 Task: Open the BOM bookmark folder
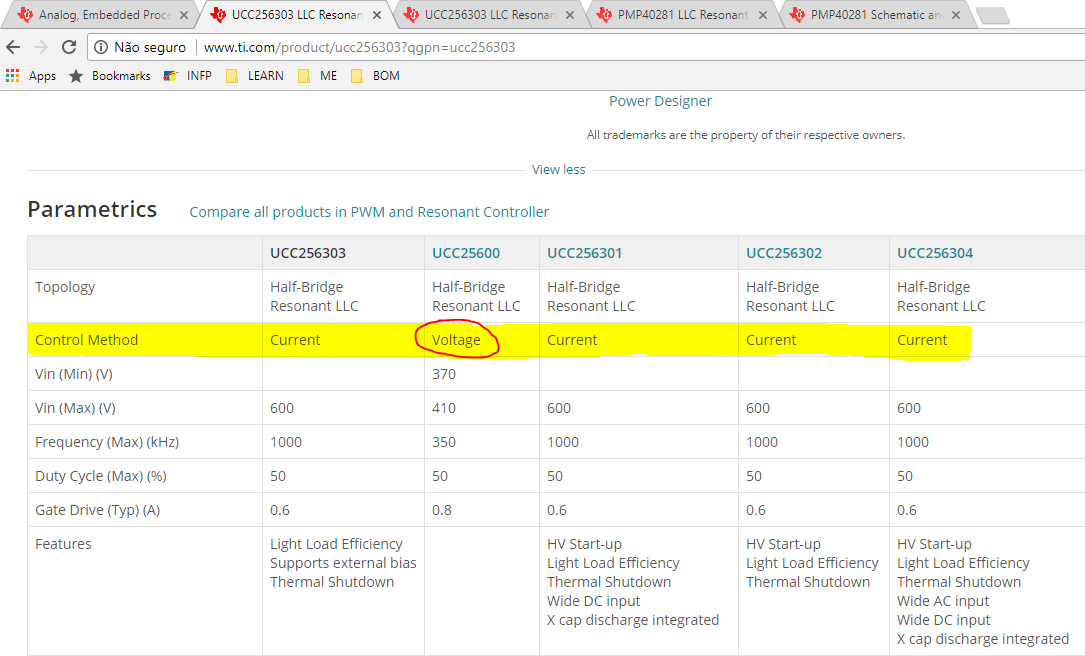click(x=375, y=75)
